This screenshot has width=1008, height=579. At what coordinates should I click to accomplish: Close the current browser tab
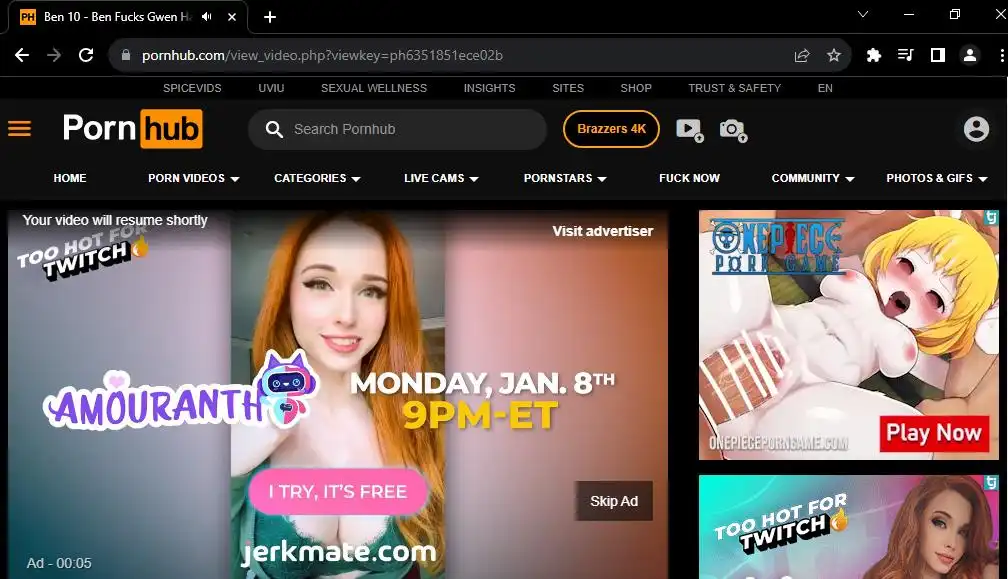point(232,17)
